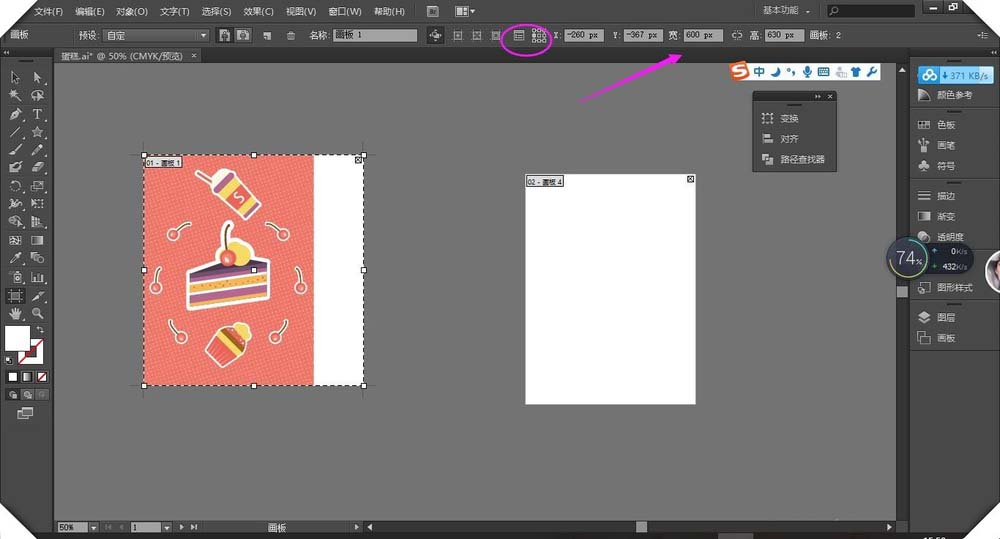Select the Pencil tool
This screenshot has height=539, width=1000.
[x=38, y=150]
